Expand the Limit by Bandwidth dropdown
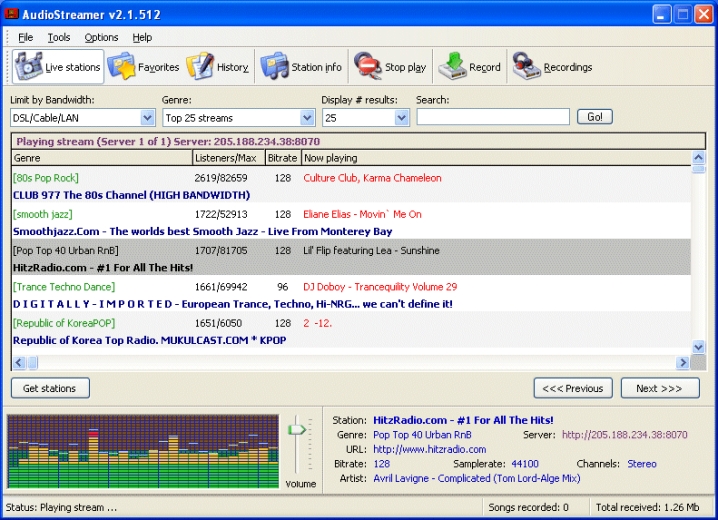Viewport: 718px width, 520px height. (x=145, y=118)
